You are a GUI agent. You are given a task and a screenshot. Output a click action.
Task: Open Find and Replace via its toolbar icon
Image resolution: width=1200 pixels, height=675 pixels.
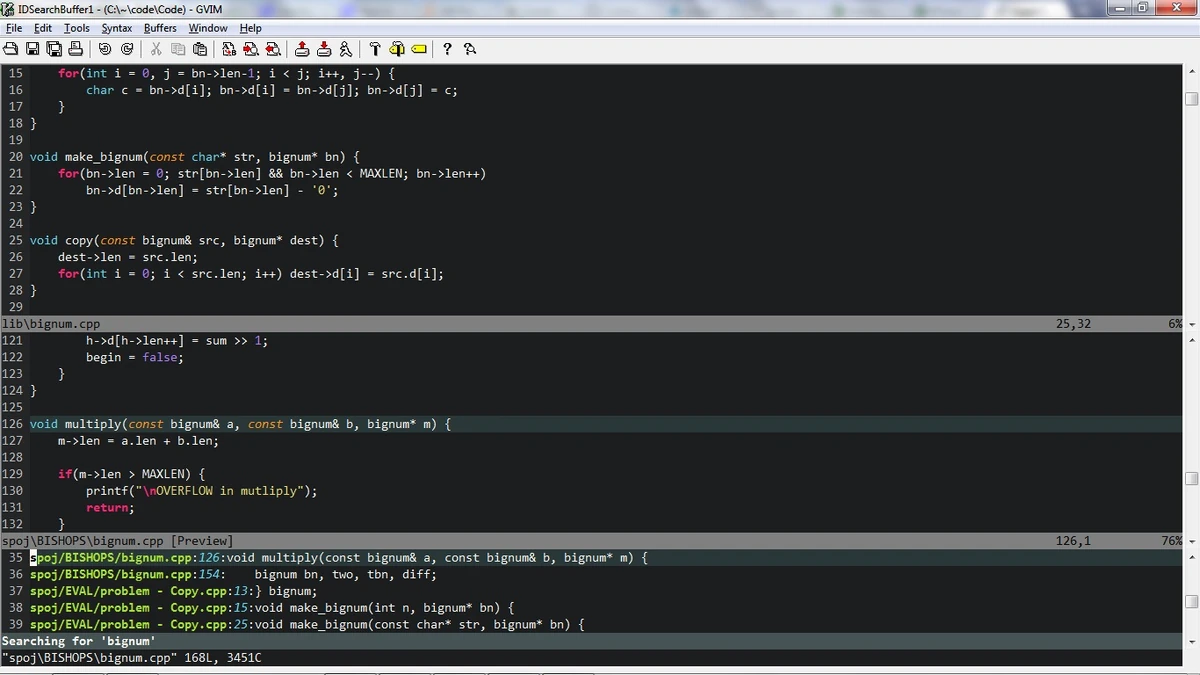[230, 49]
